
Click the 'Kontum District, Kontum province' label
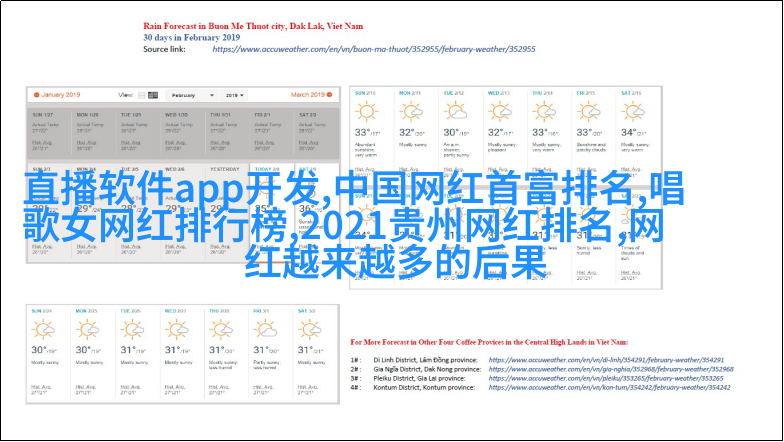(424, 387)
